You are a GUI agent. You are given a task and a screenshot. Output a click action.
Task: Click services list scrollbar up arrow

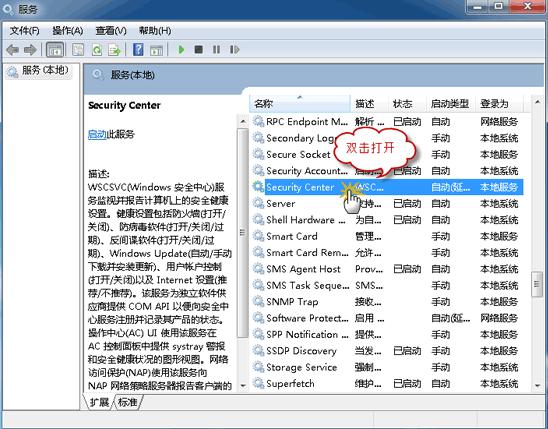537,102
